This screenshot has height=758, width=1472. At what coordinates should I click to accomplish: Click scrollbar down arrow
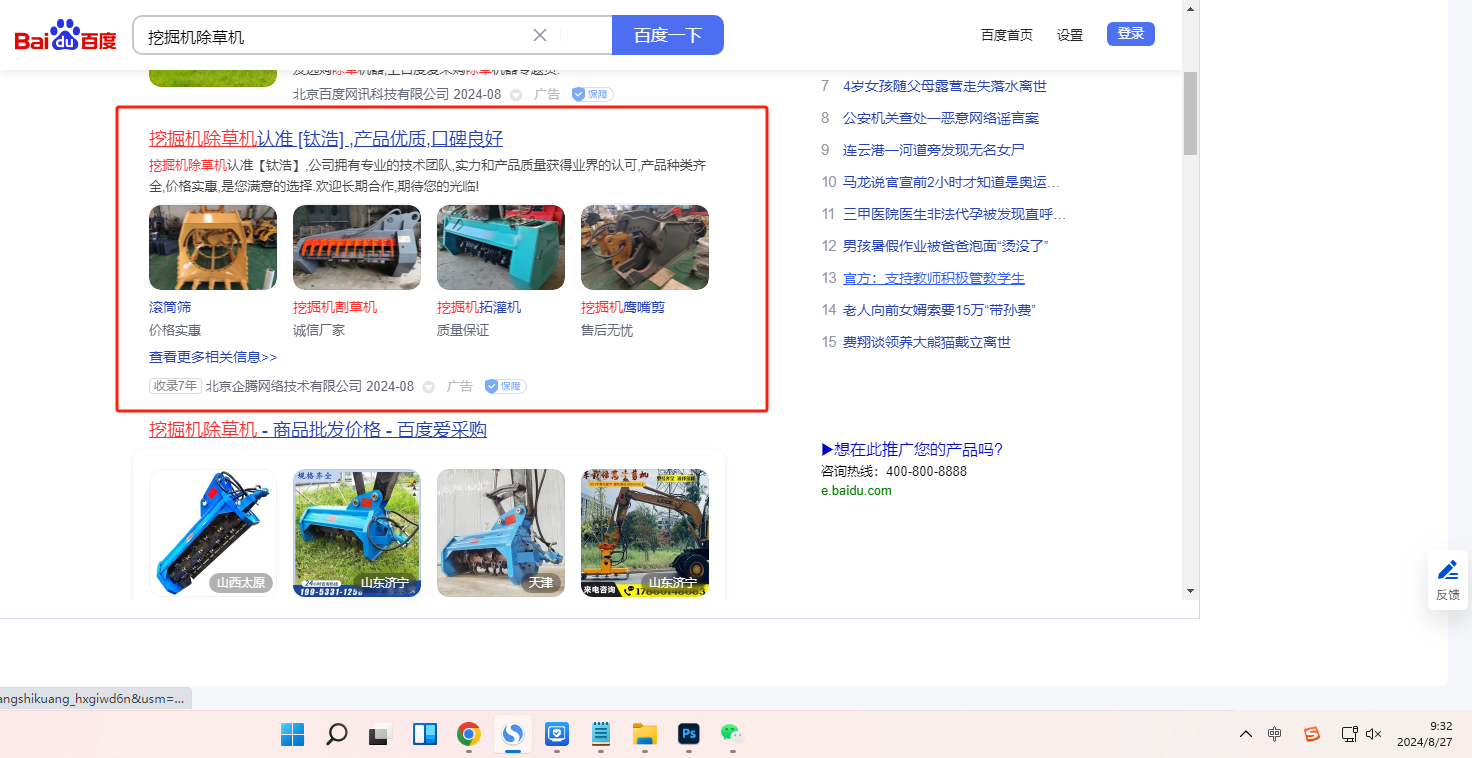pyautogui.click(x=1190, y=590)
